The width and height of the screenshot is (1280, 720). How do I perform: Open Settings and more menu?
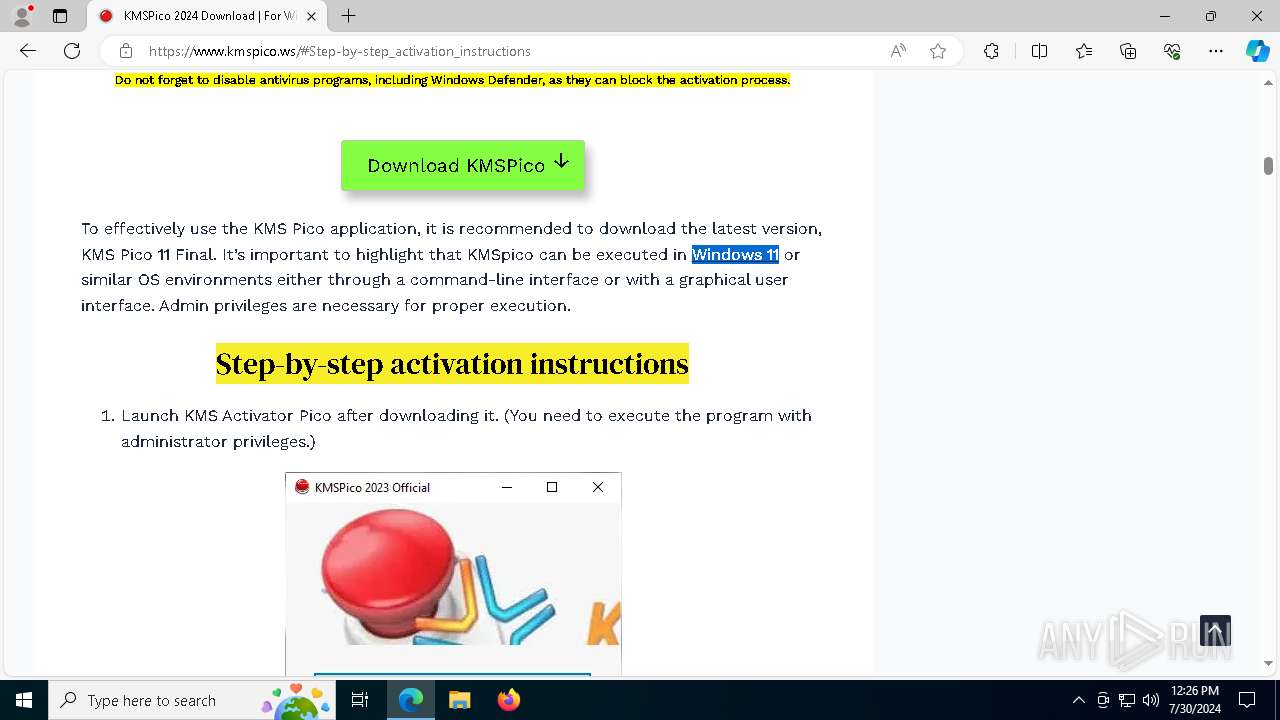(x=1216, y=51)
